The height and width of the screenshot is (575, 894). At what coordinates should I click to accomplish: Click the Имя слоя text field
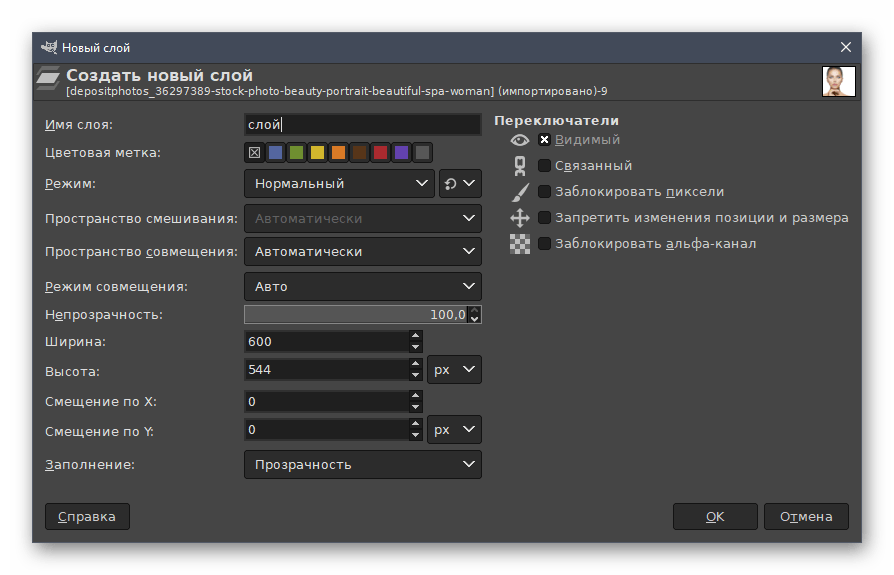coord(362,125)
